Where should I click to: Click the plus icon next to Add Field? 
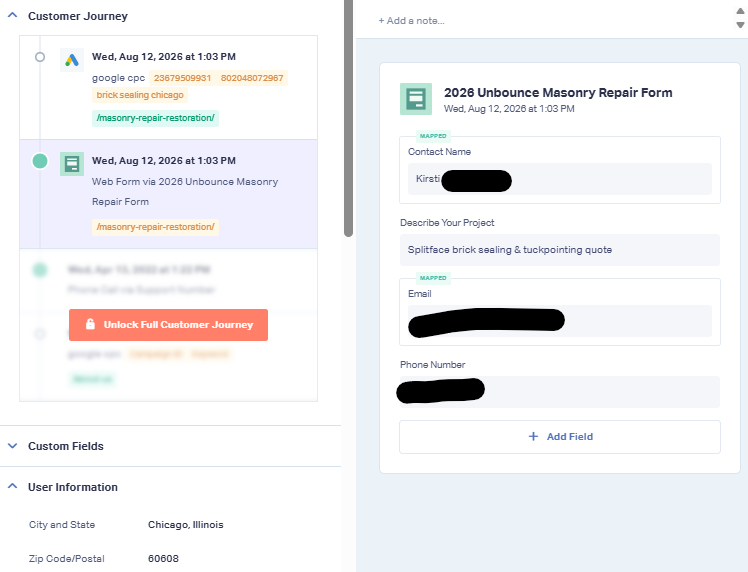click(x=533, y=437)
